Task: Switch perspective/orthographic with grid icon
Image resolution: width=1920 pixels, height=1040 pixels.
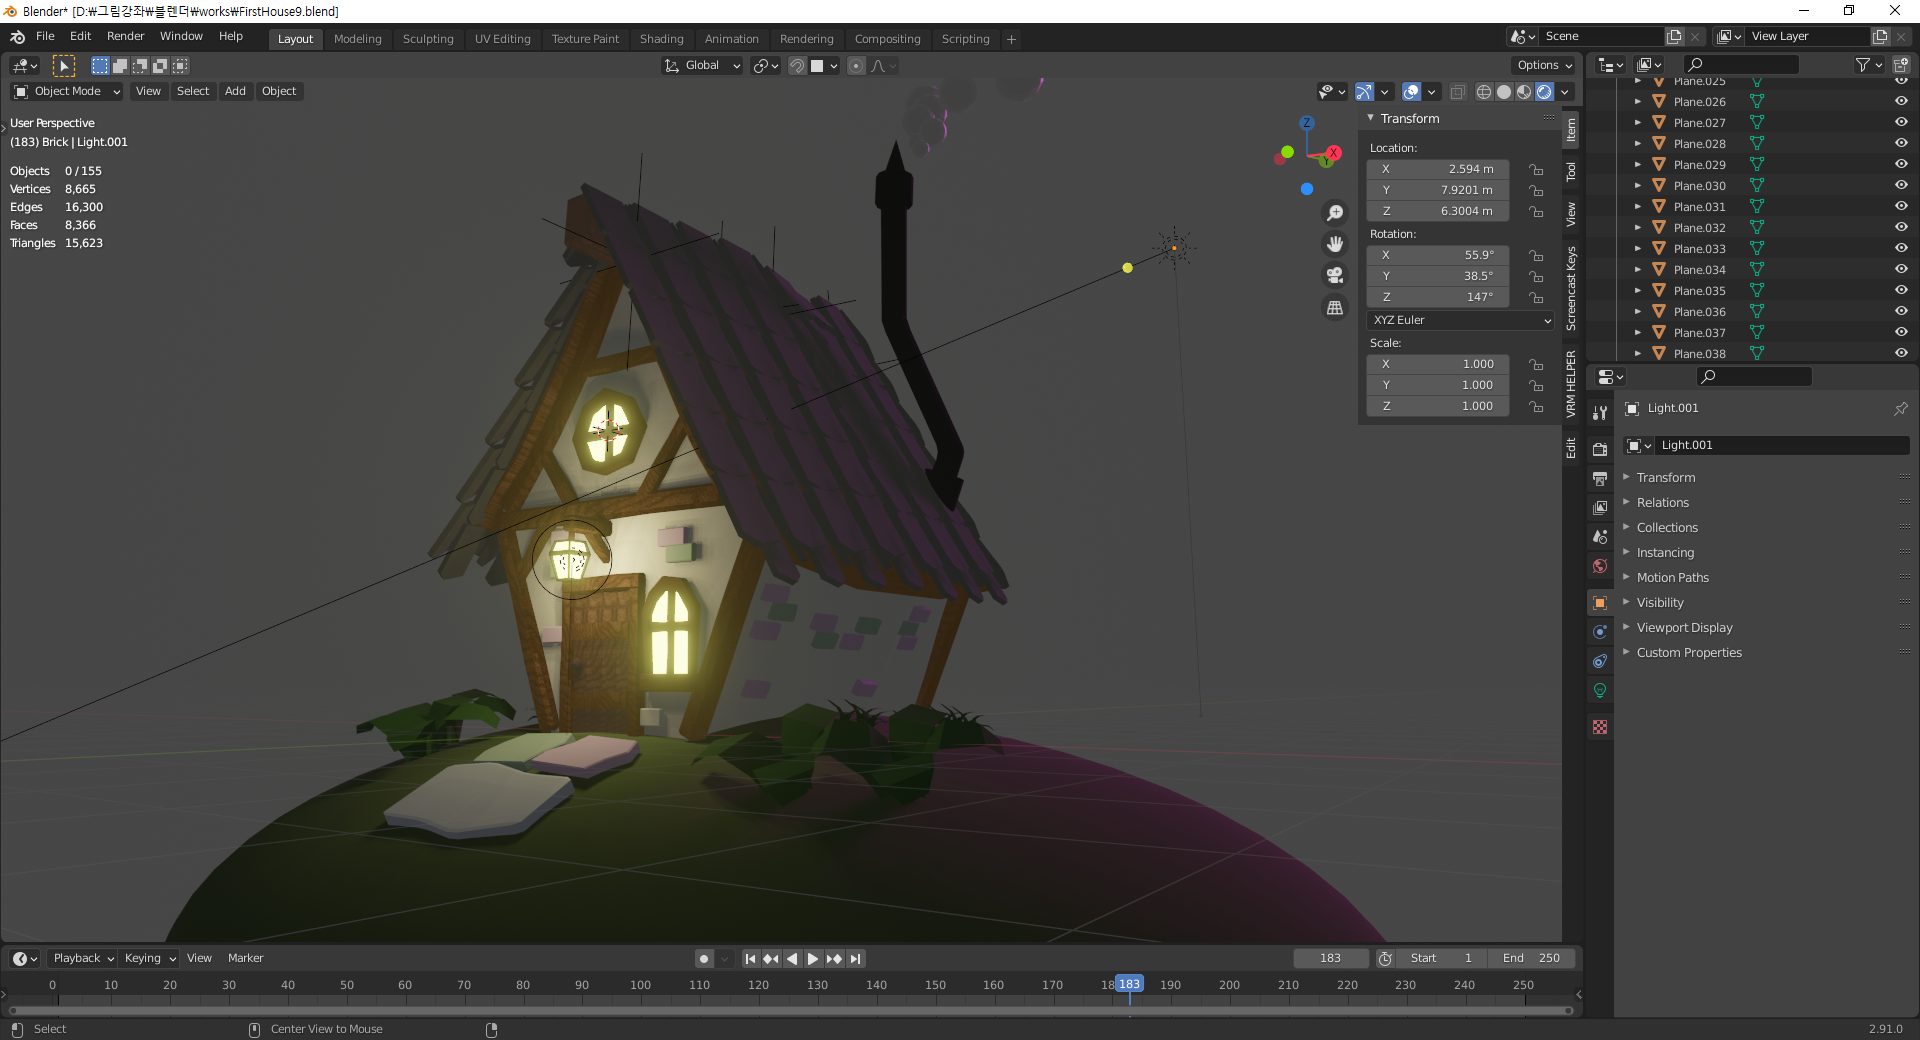Action: [1335, 307]
